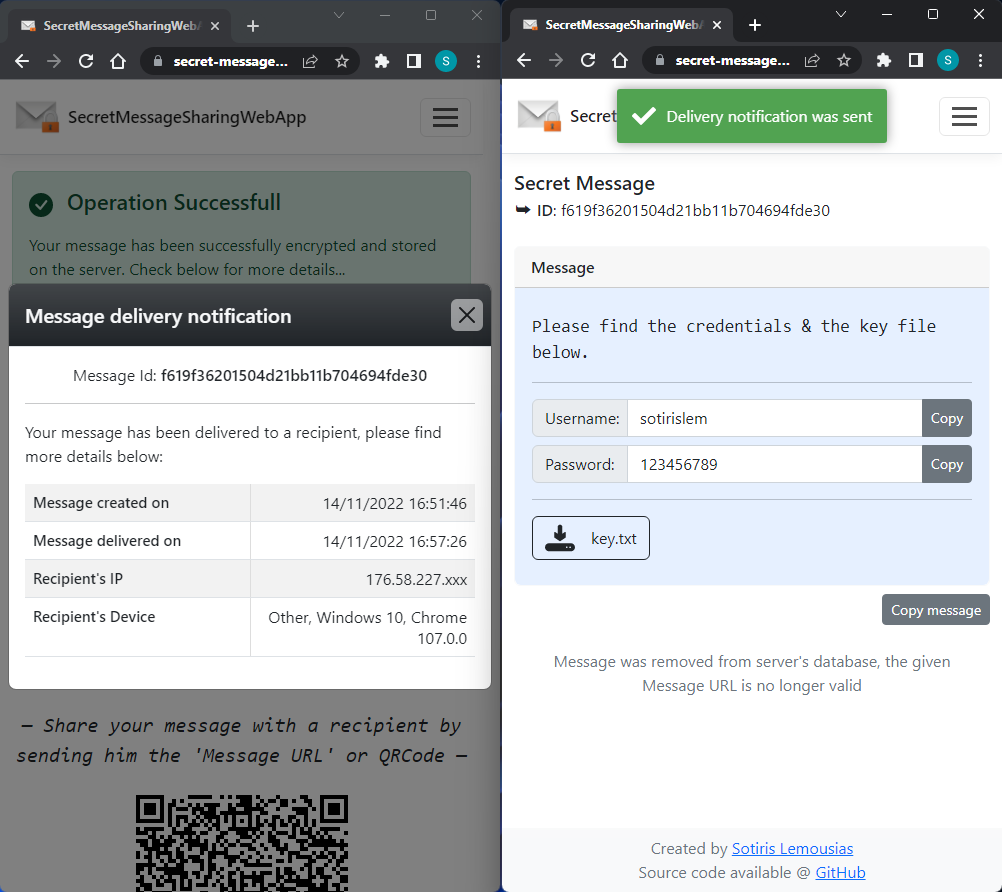Screen dimensions: 1002x892
Task: Click the QR code image
Action: click(242, 843)
